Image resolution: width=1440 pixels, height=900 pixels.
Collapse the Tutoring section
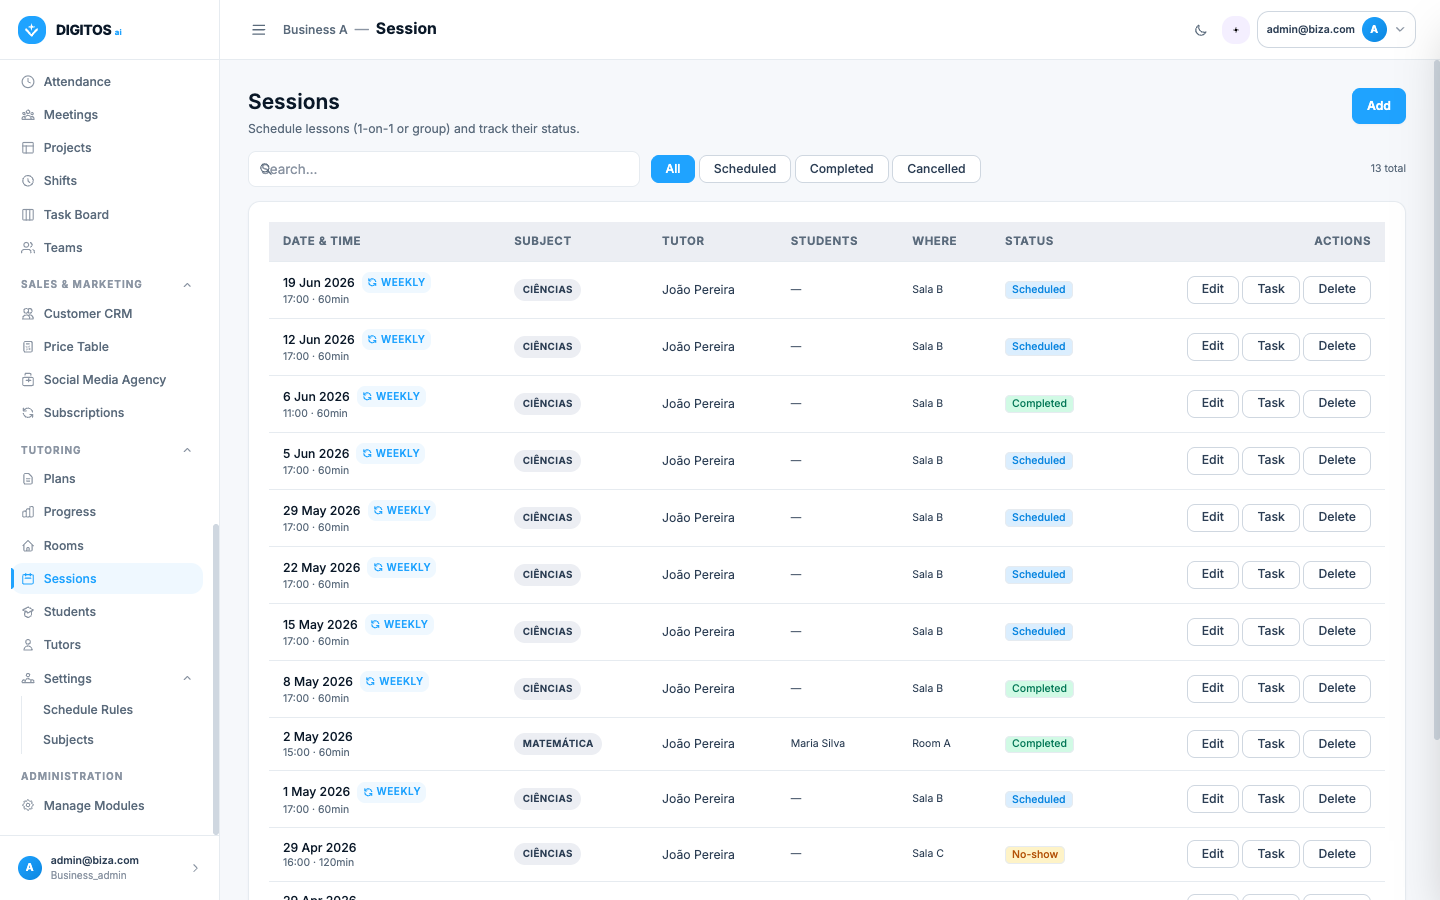[x=187, y=451]
